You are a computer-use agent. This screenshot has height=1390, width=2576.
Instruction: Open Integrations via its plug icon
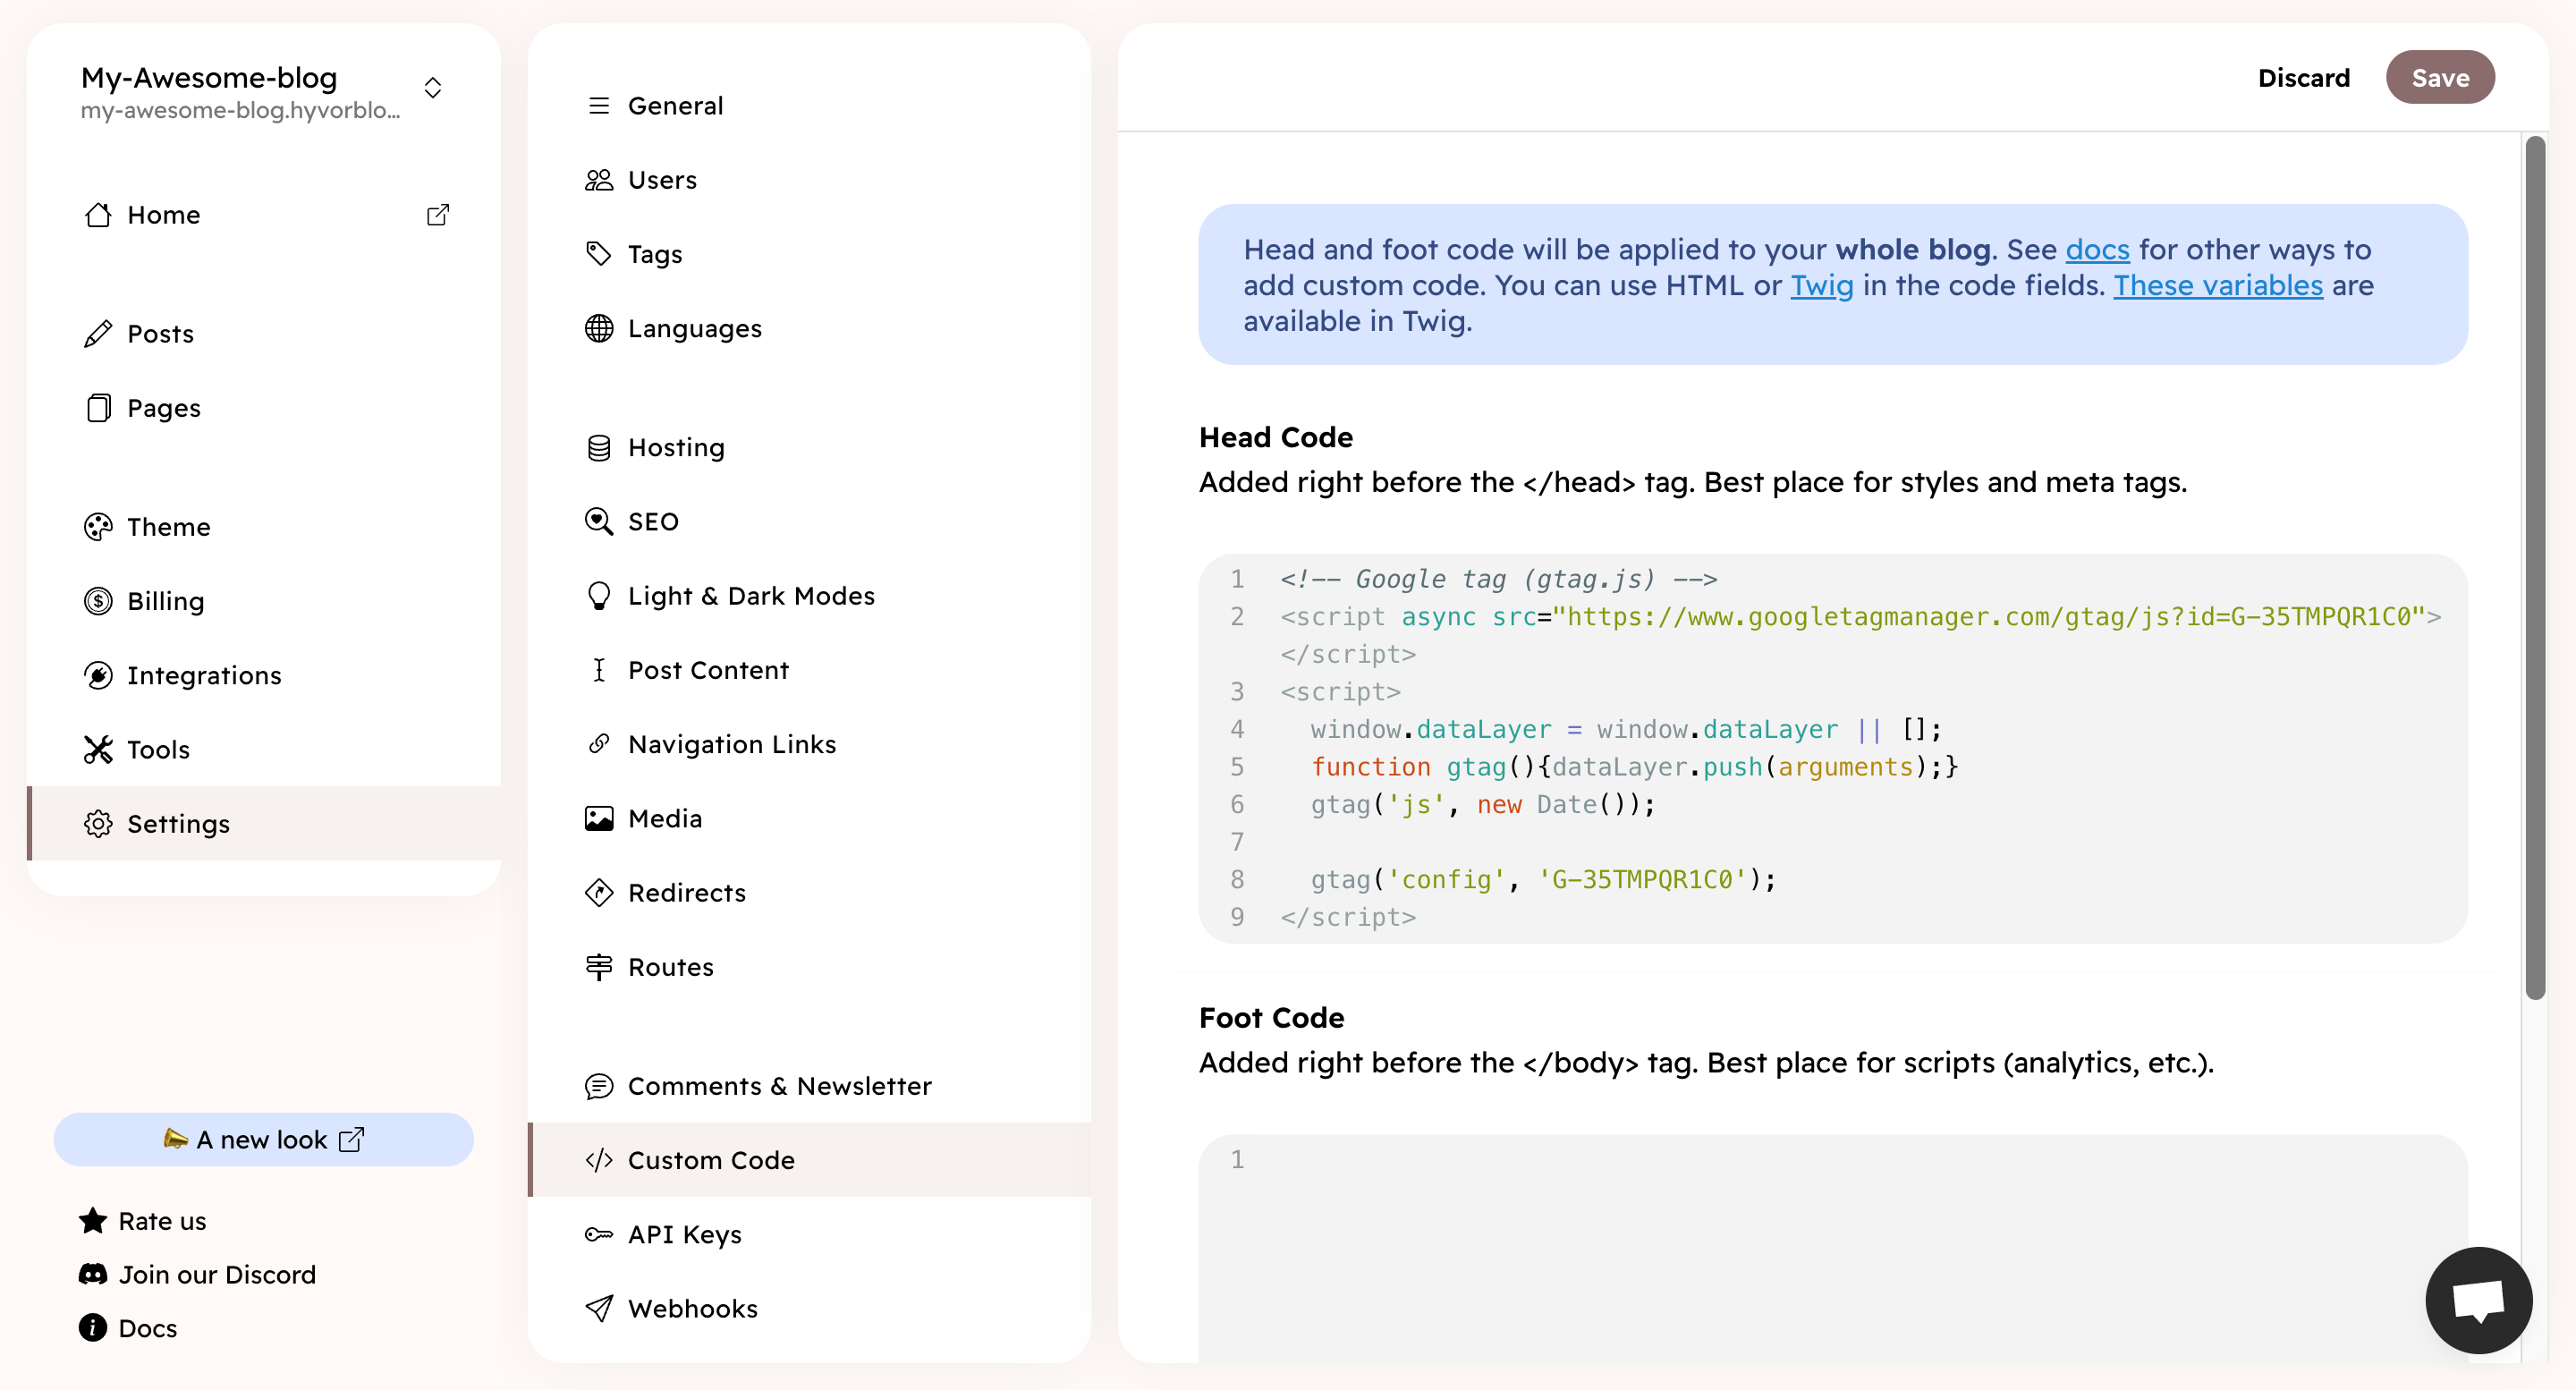[x=97, y=675]
